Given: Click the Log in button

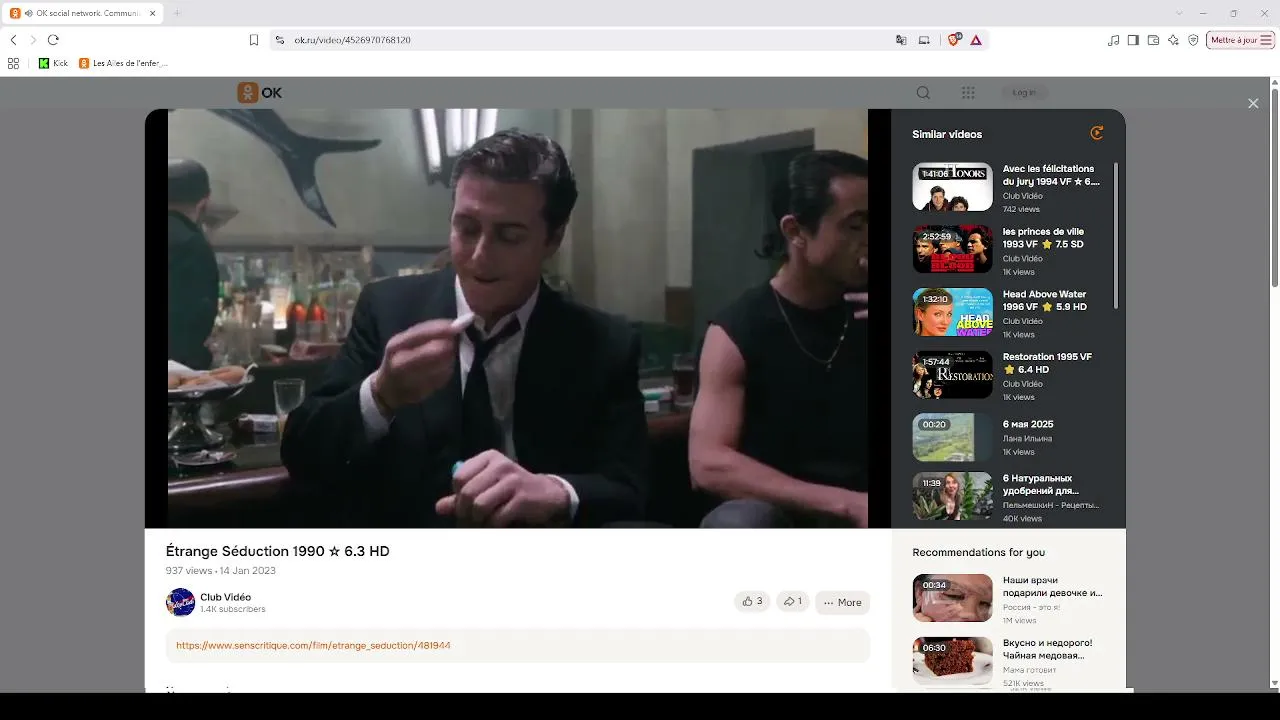Looking at the screenshot, I should [x=1024, y=93].
